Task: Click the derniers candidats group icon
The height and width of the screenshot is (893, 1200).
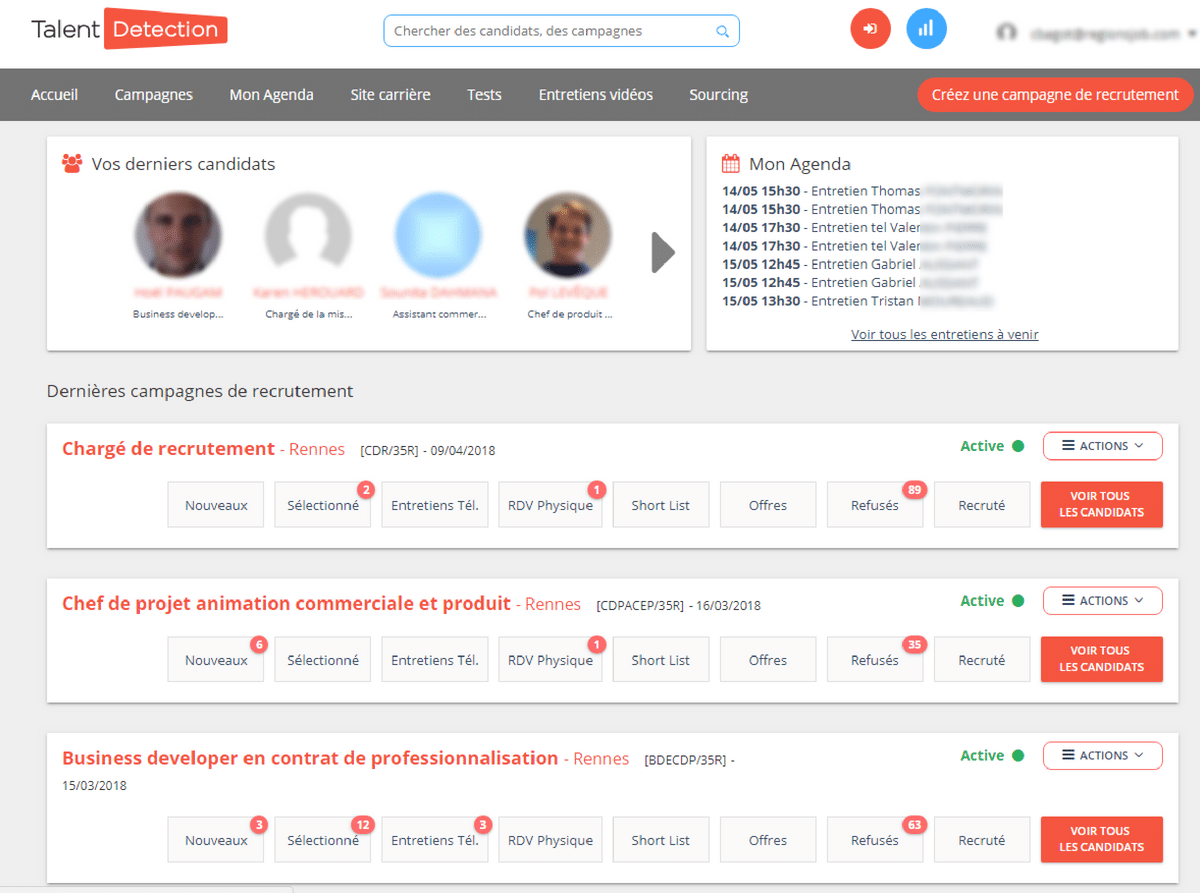Action: click(72, 163)
